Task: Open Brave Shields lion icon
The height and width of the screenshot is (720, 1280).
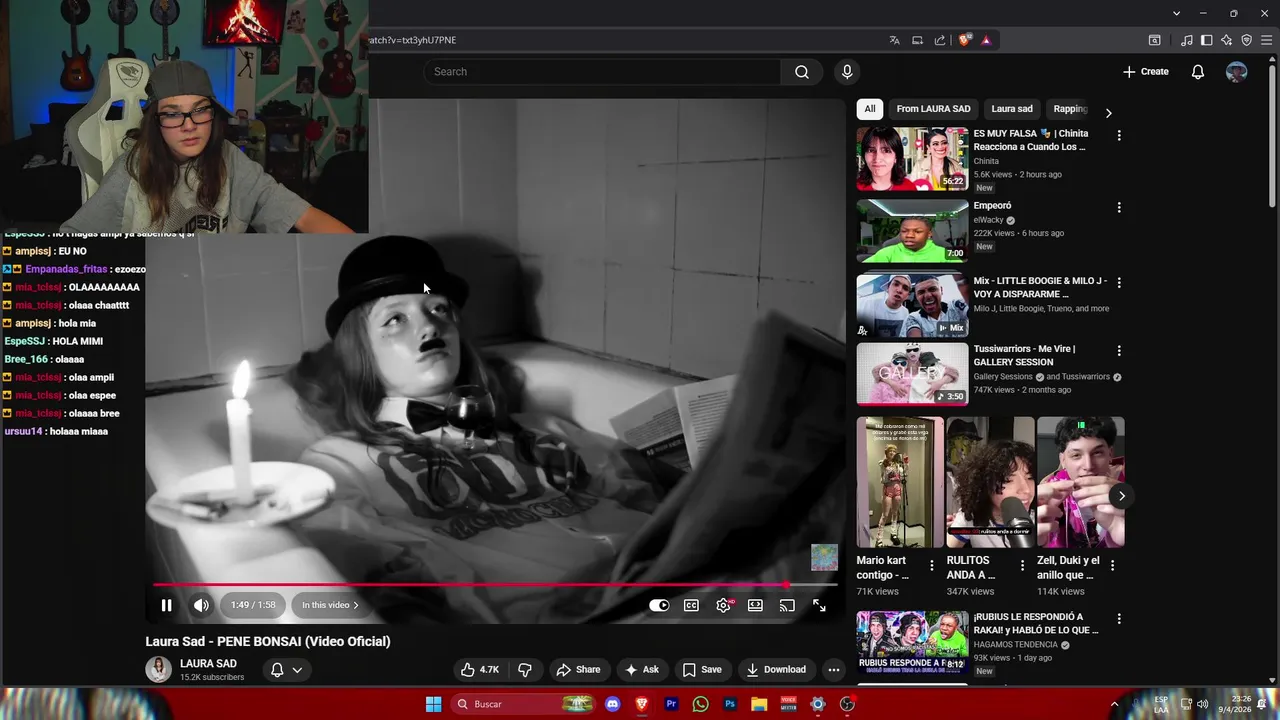Action: (x=965, y=40)
